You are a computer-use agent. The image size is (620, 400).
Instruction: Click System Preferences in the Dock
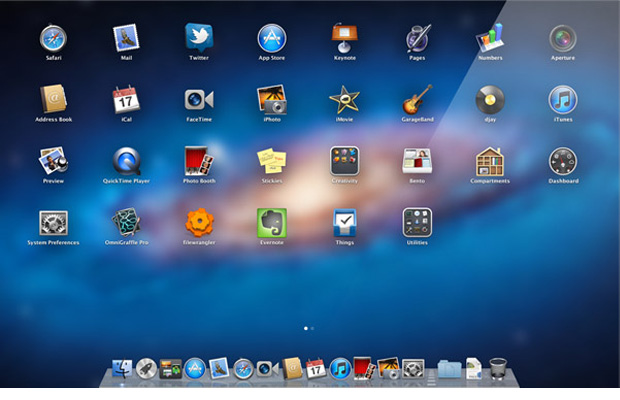(413, 368)
